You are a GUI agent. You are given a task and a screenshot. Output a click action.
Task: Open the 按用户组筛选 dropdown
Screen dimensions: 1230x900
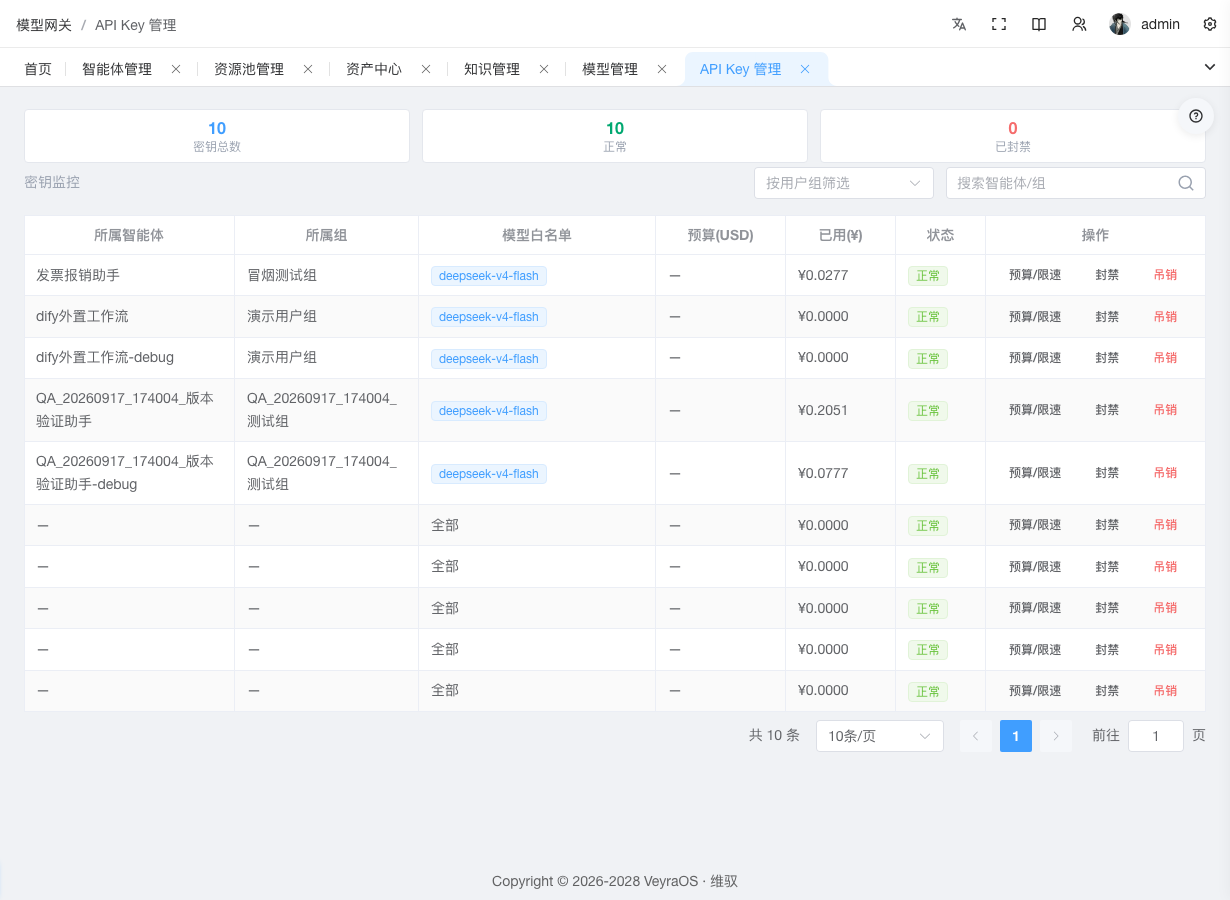pos(844,183)
